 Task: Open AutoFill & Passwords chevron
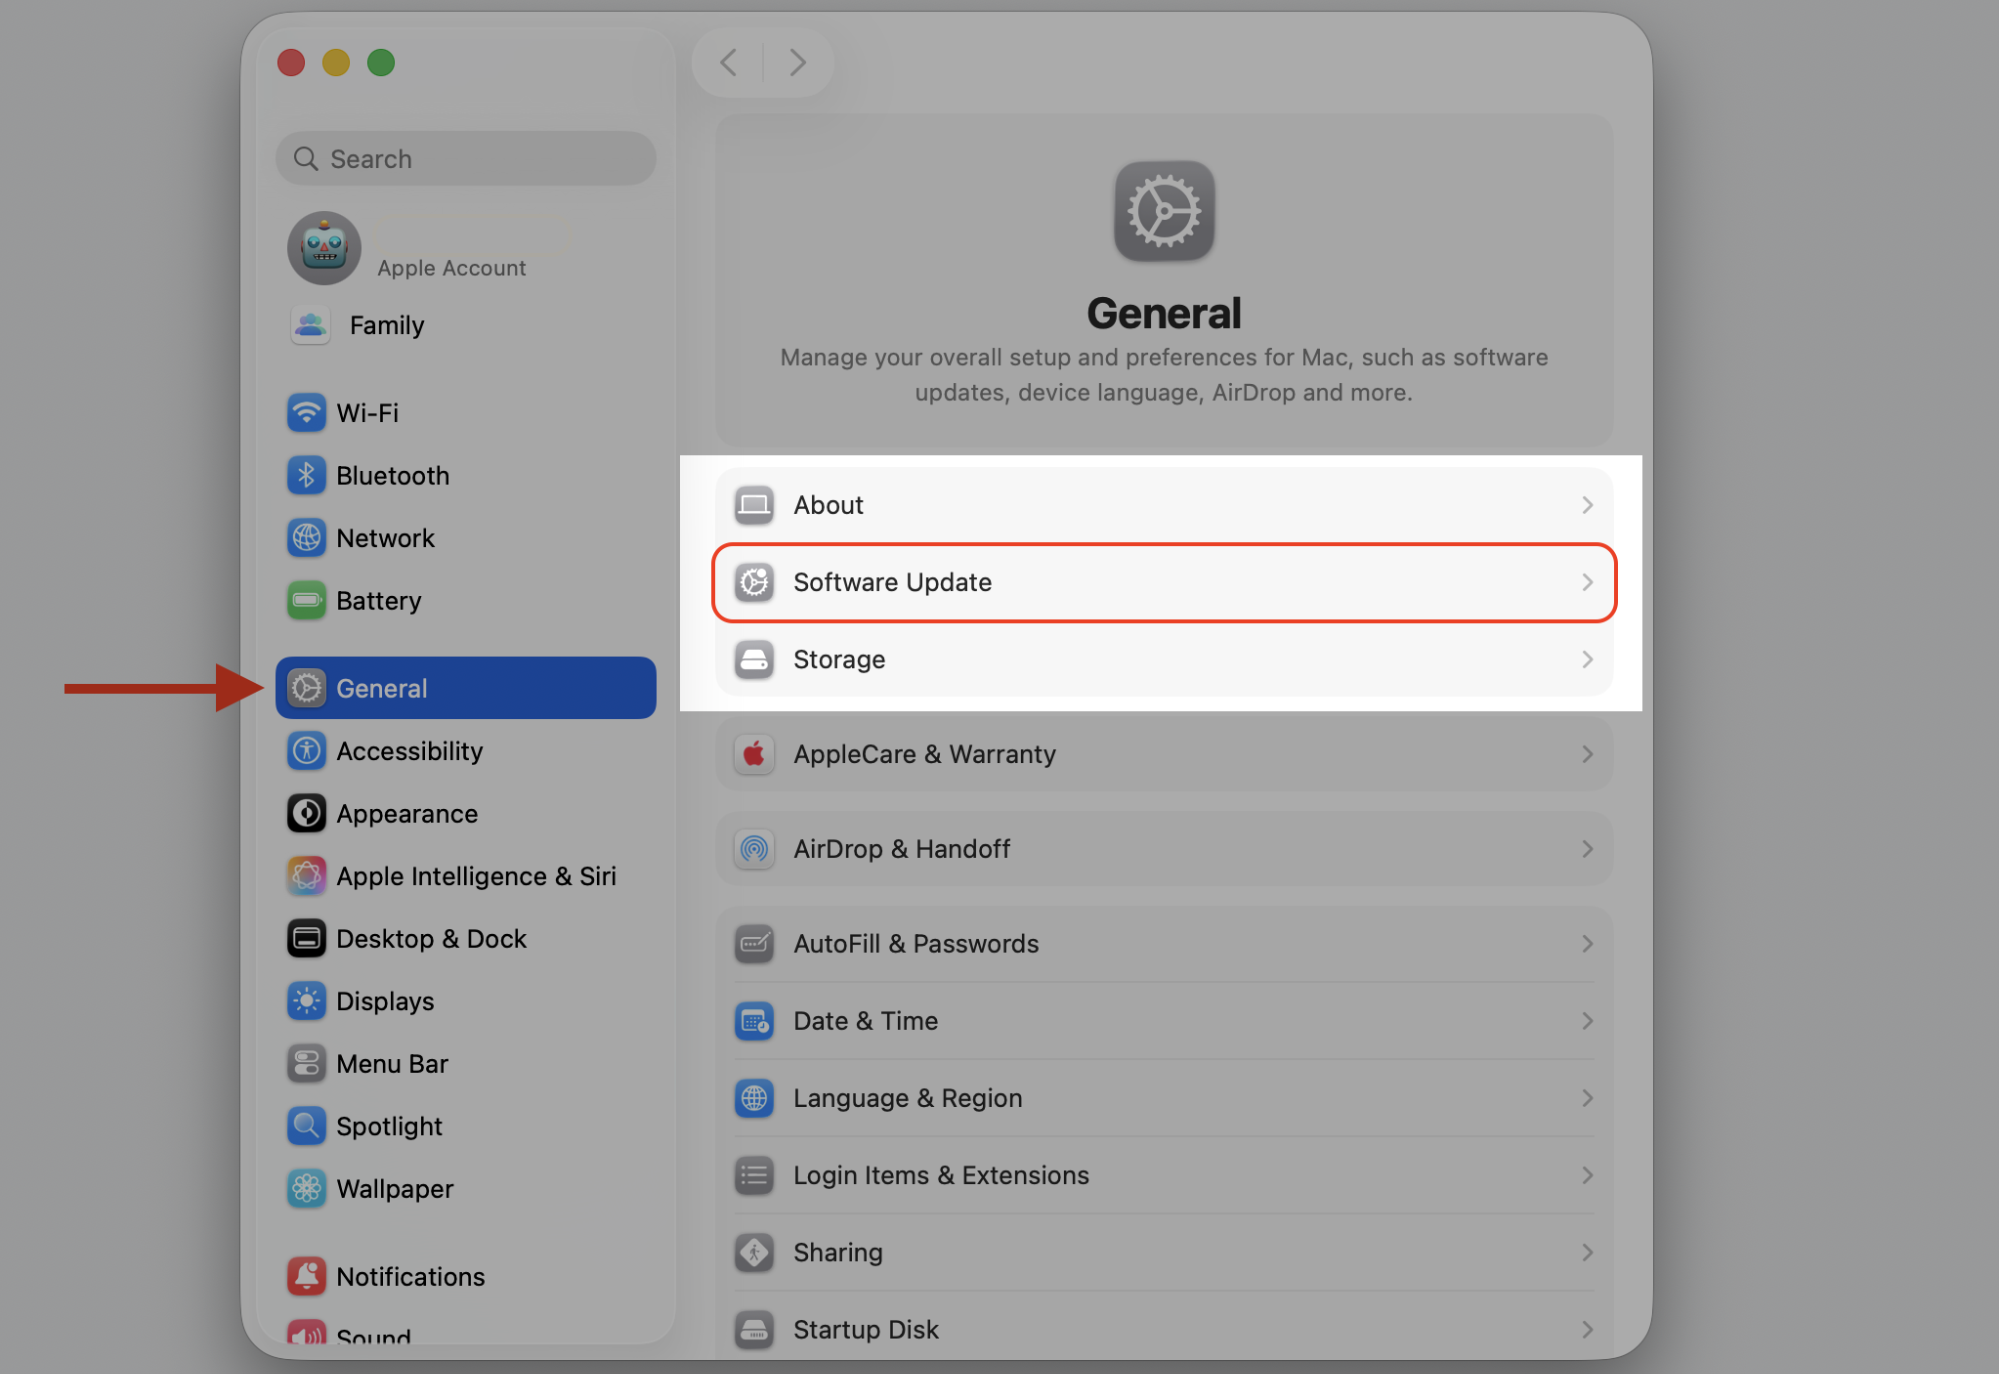coord(1587,944)
